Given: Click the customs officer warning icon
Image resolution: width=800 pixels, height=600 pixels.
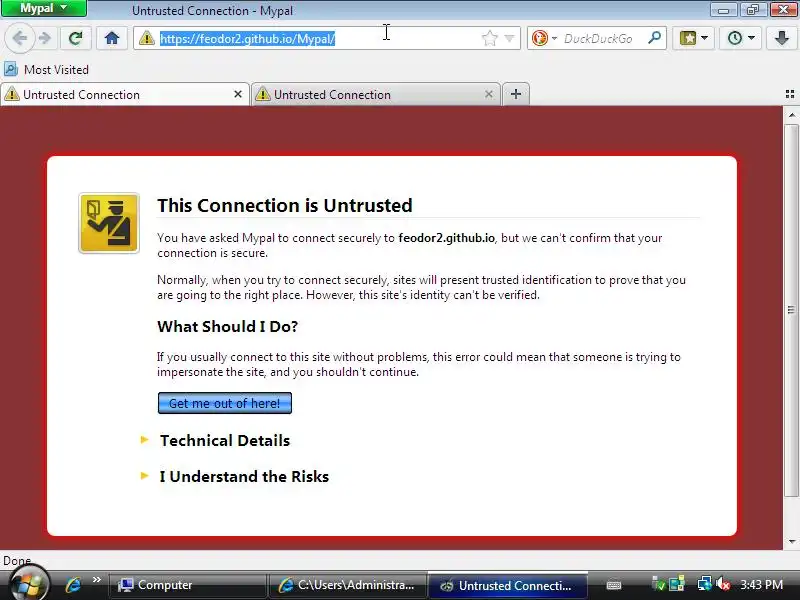Looking at the screenshot, I should 109,223.
